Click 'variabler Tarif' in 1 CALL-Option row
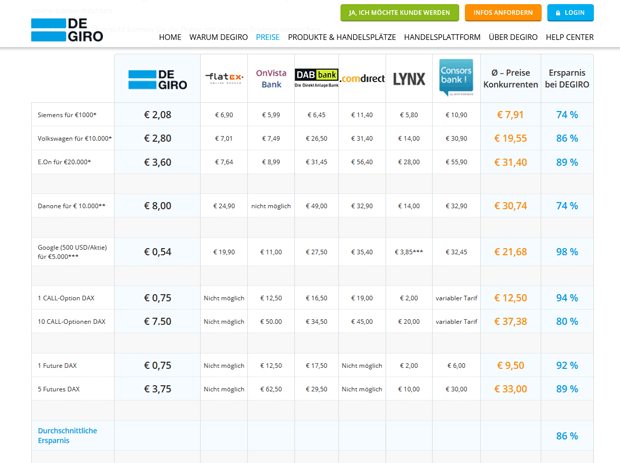 pos(456,298)
